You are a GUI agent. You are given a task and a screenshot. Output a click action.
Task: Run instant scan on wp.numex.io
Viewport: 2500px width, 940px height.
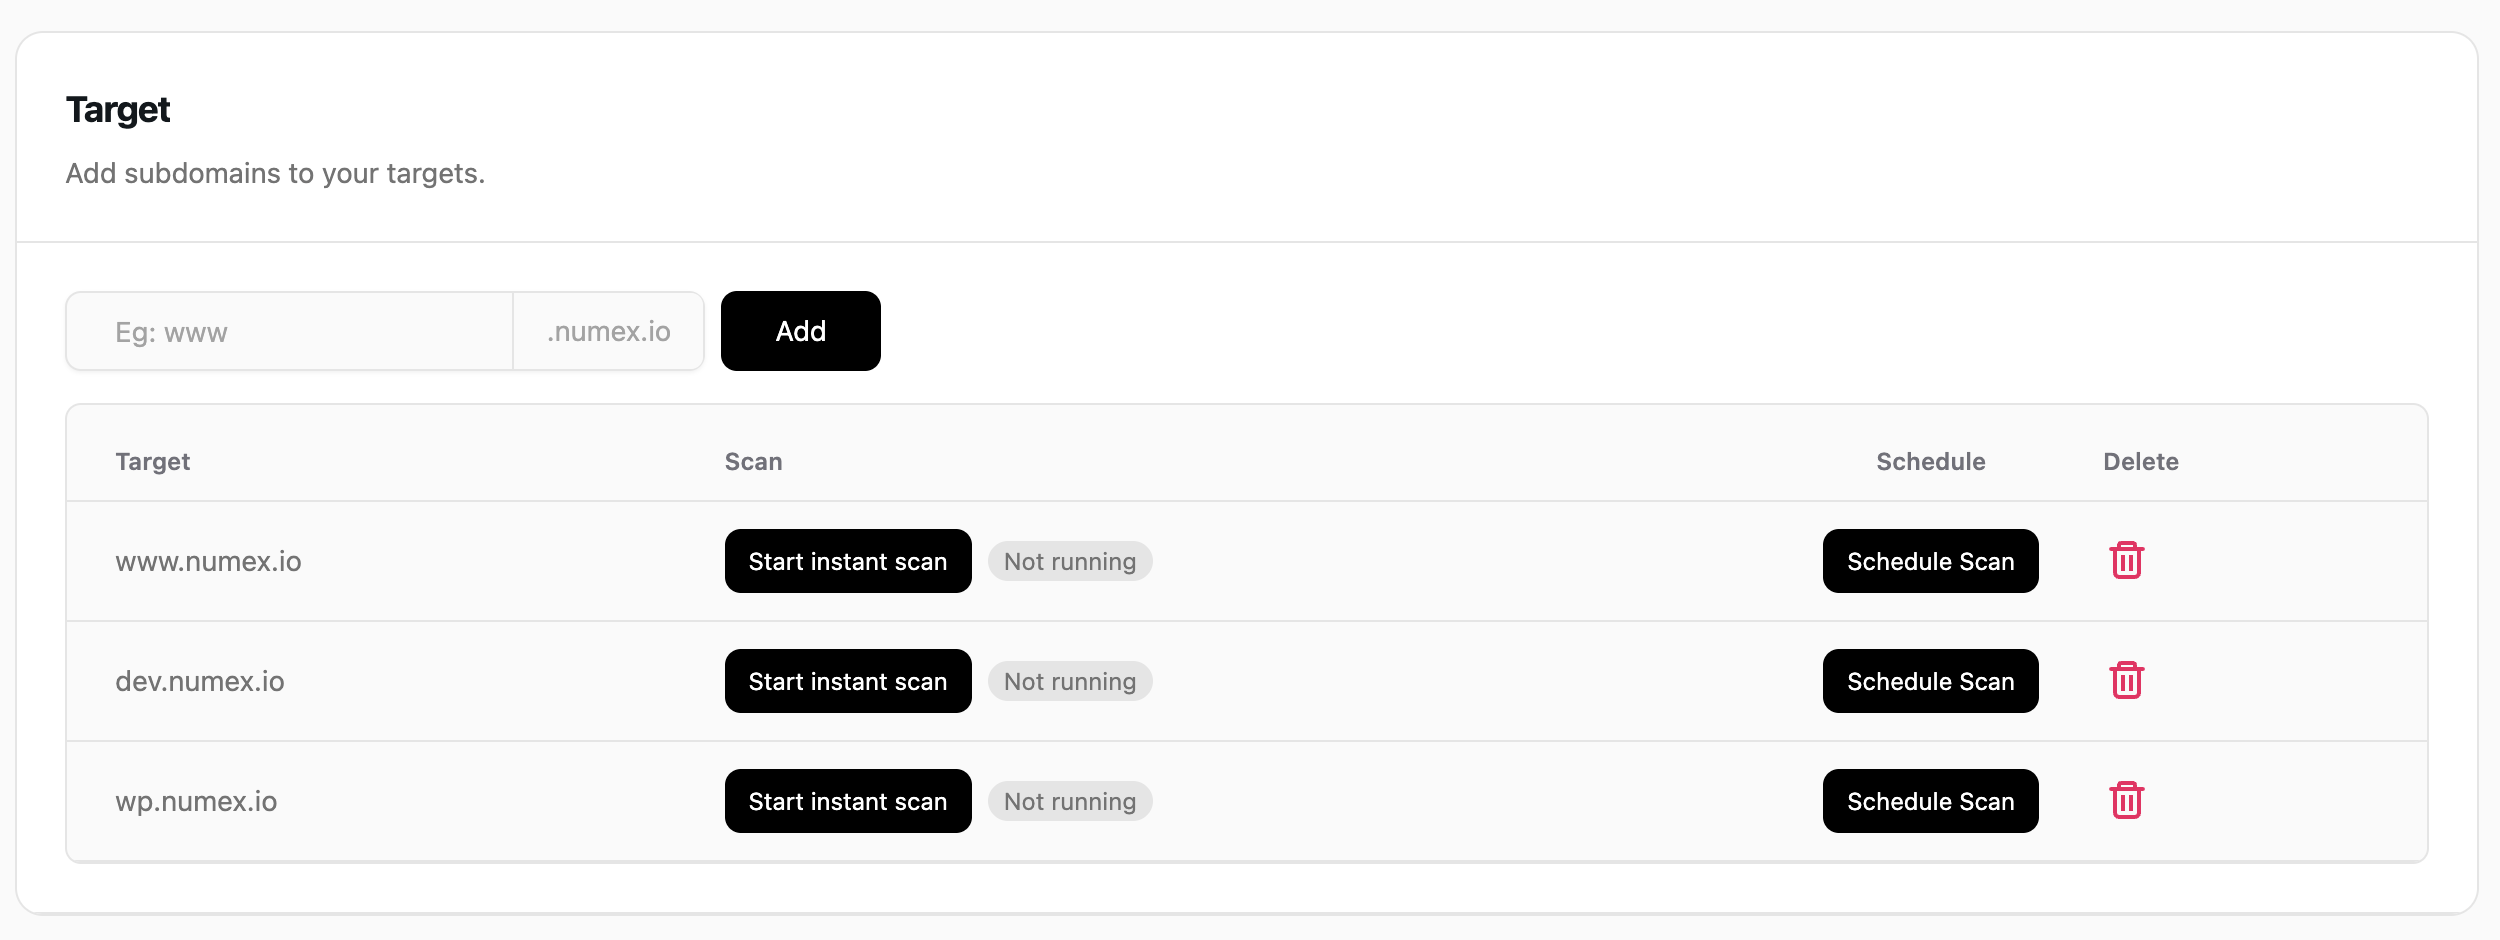847,801
